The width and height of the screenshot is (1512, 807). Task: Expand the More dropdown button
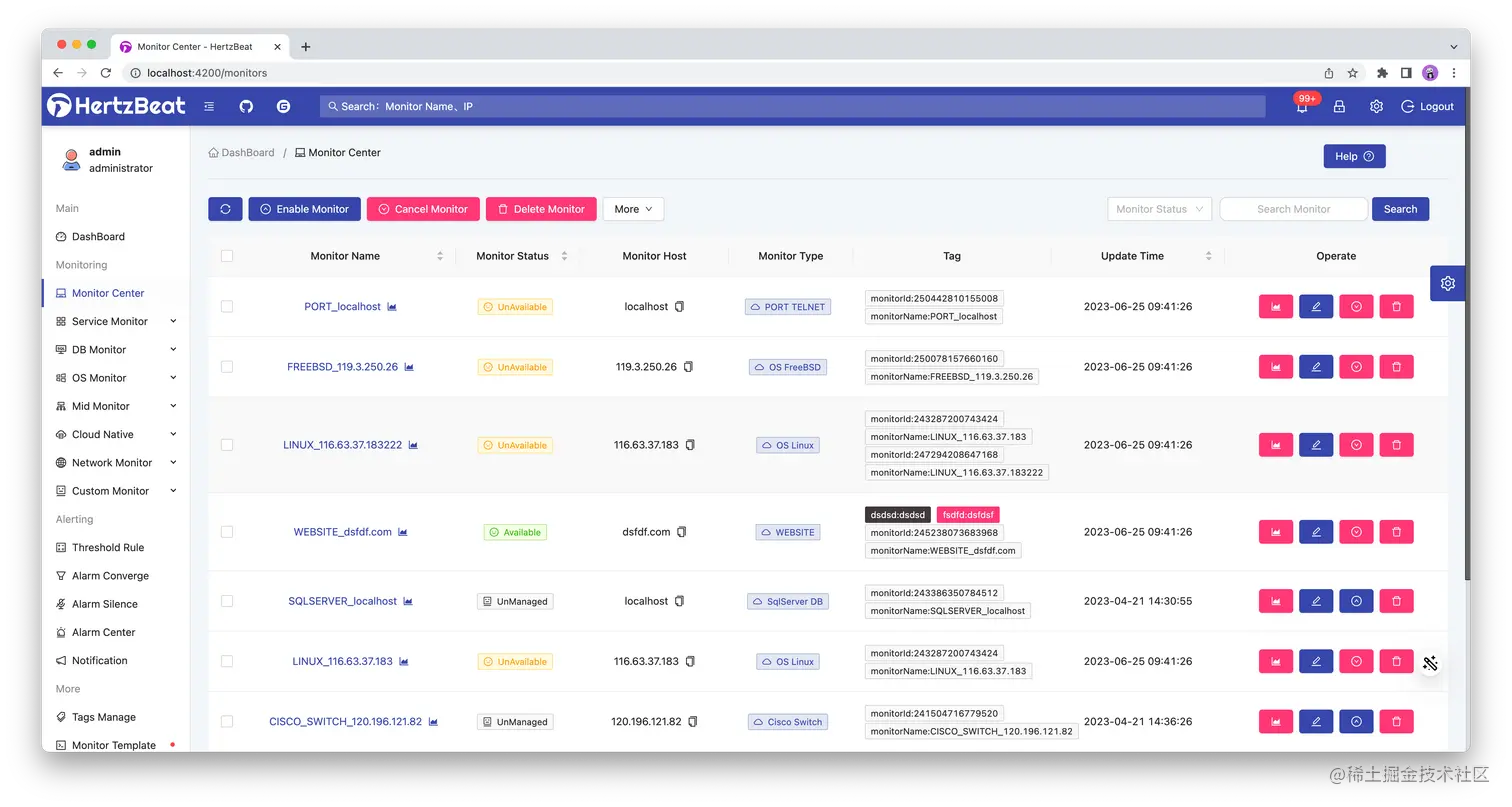click(633, 209)
